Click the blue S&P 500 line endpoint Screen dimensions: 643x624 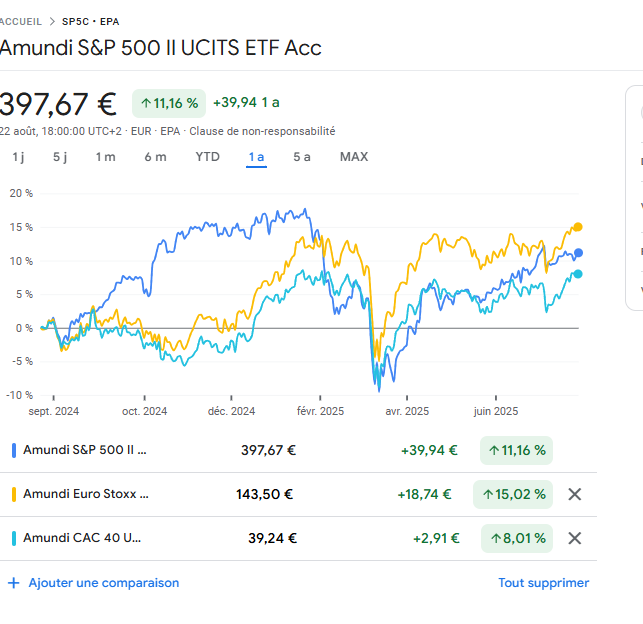579,253
